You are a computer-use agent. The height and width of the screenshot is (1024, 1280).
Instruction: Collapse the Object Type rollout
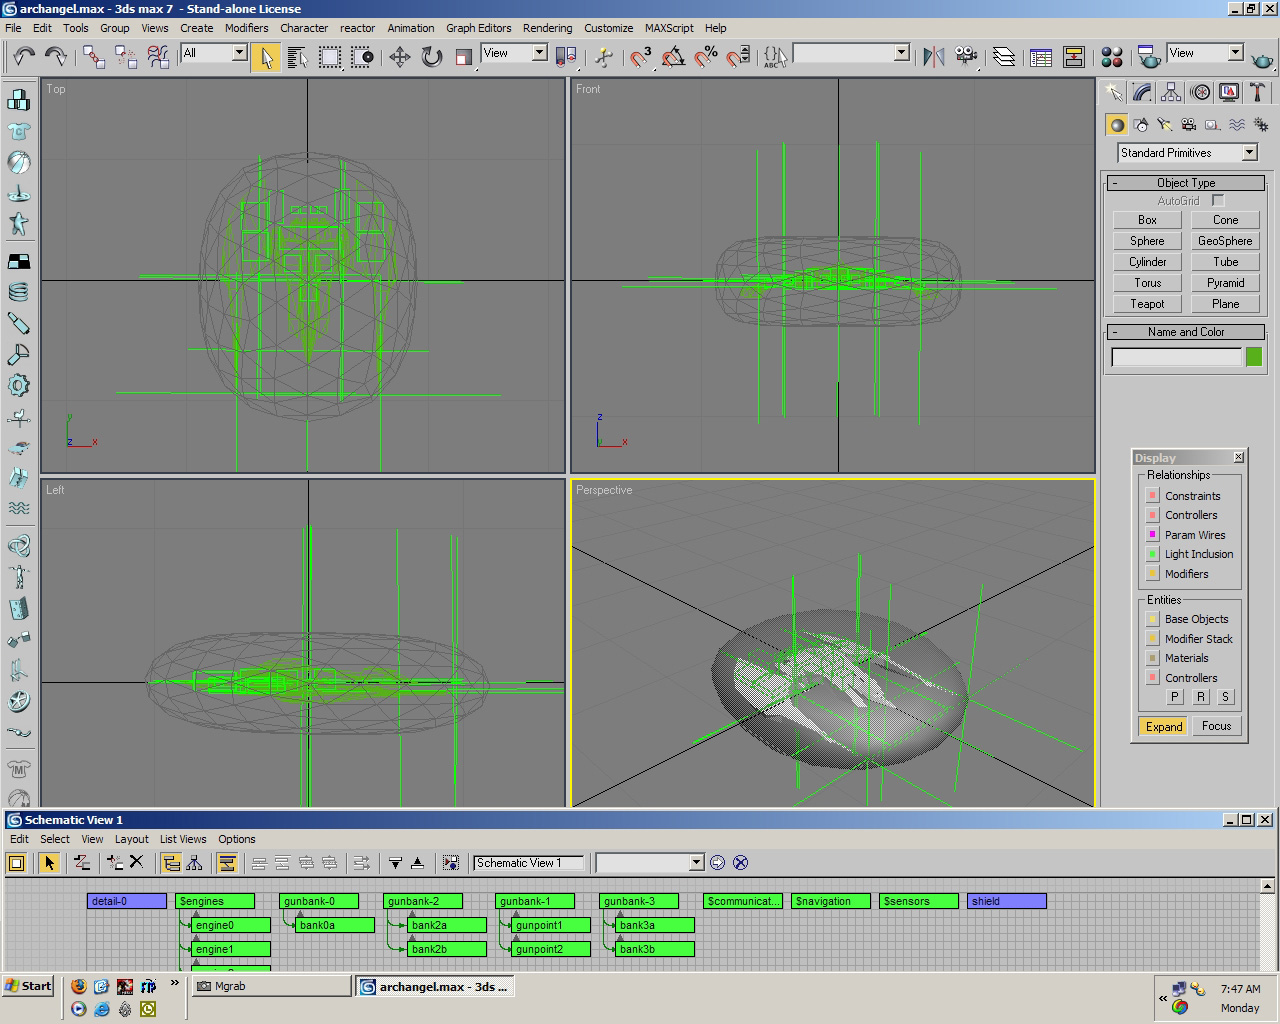coord(1186,183)
